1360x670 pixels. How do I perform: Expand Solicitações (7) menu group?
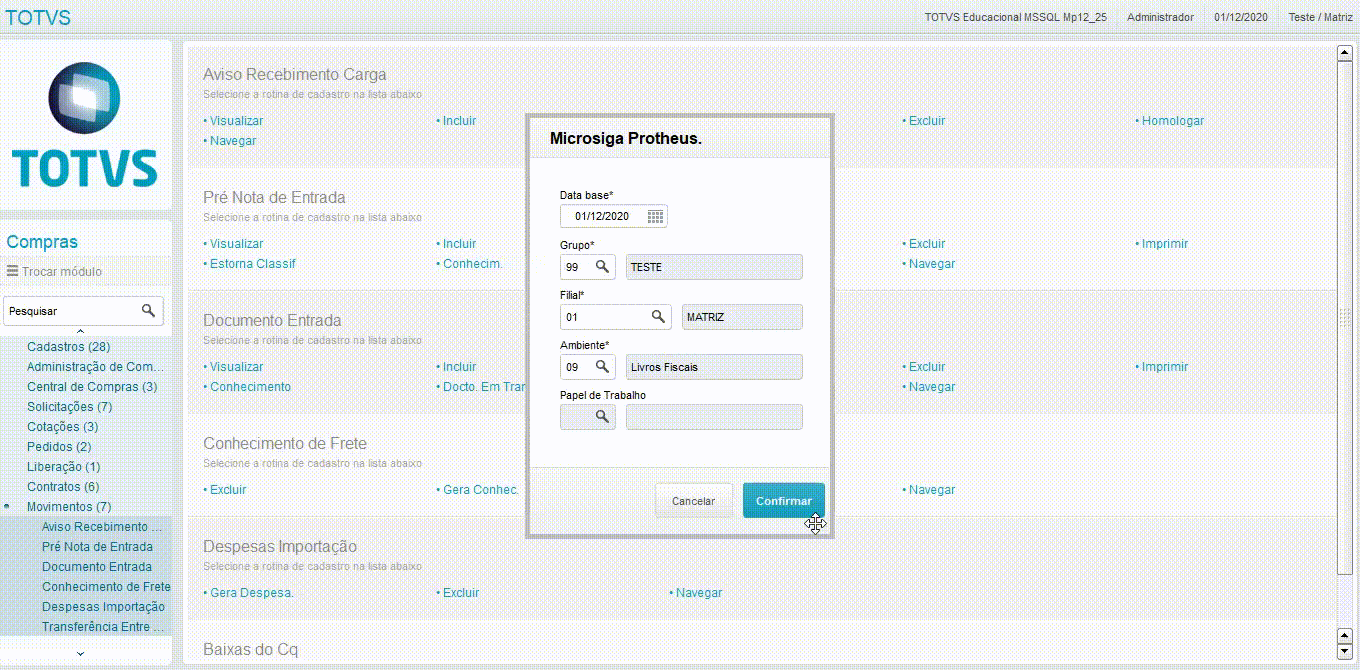70,407
